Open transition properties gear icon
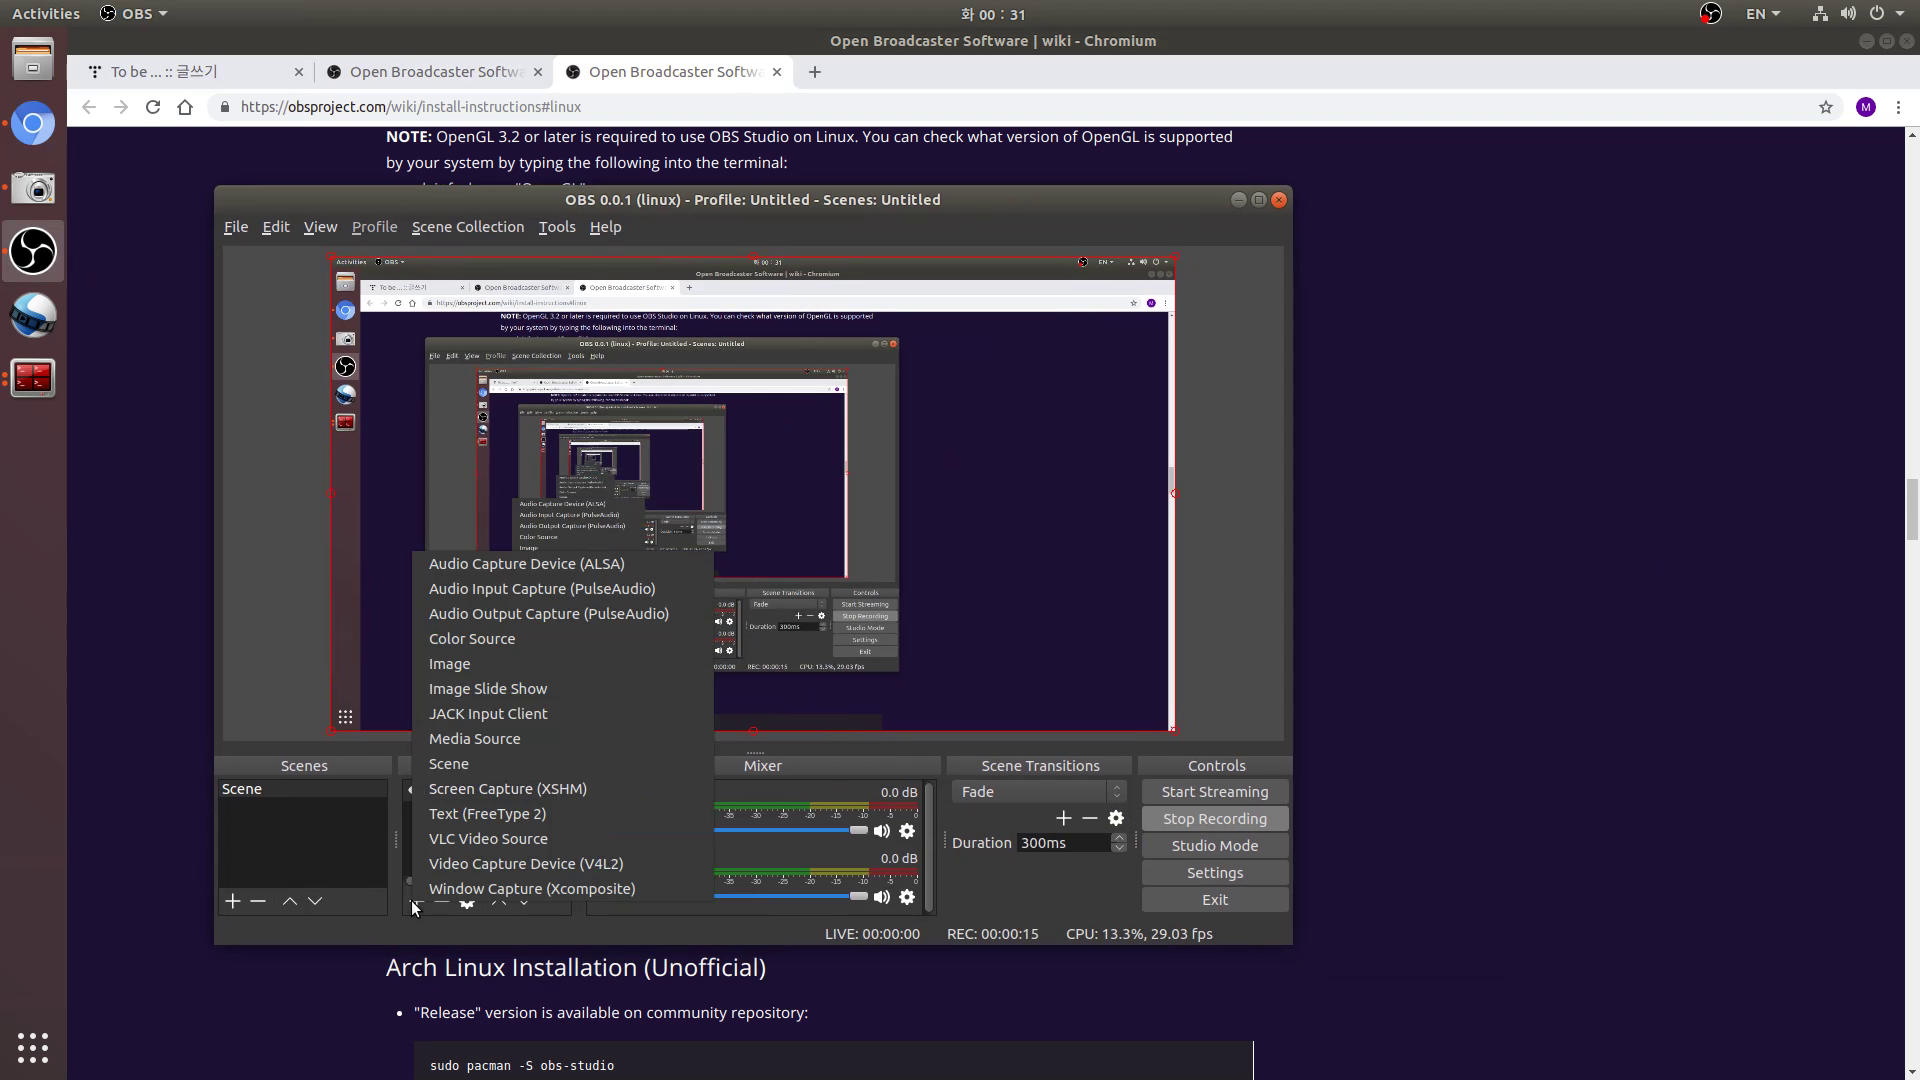This screenshot has height=1080, width=1920. click(1116, 818)
